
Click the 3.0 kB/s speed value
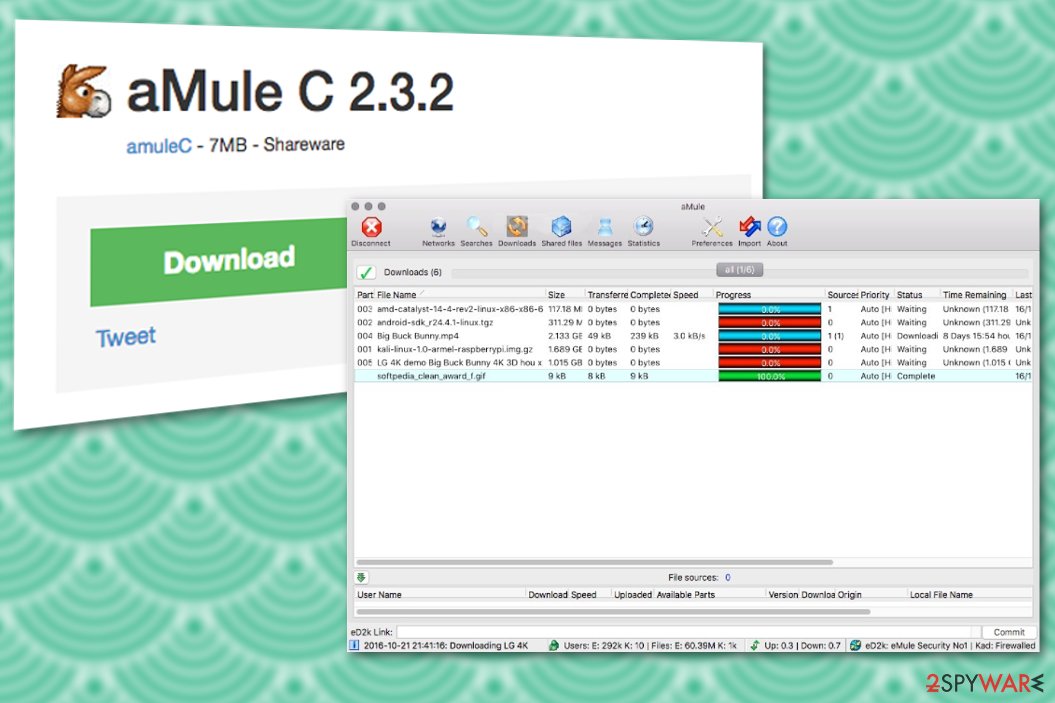click(x=689, y=336)
